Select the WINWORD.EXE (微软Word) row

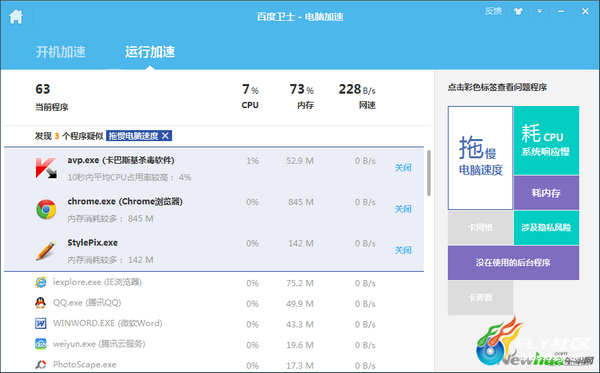(214, 324)
